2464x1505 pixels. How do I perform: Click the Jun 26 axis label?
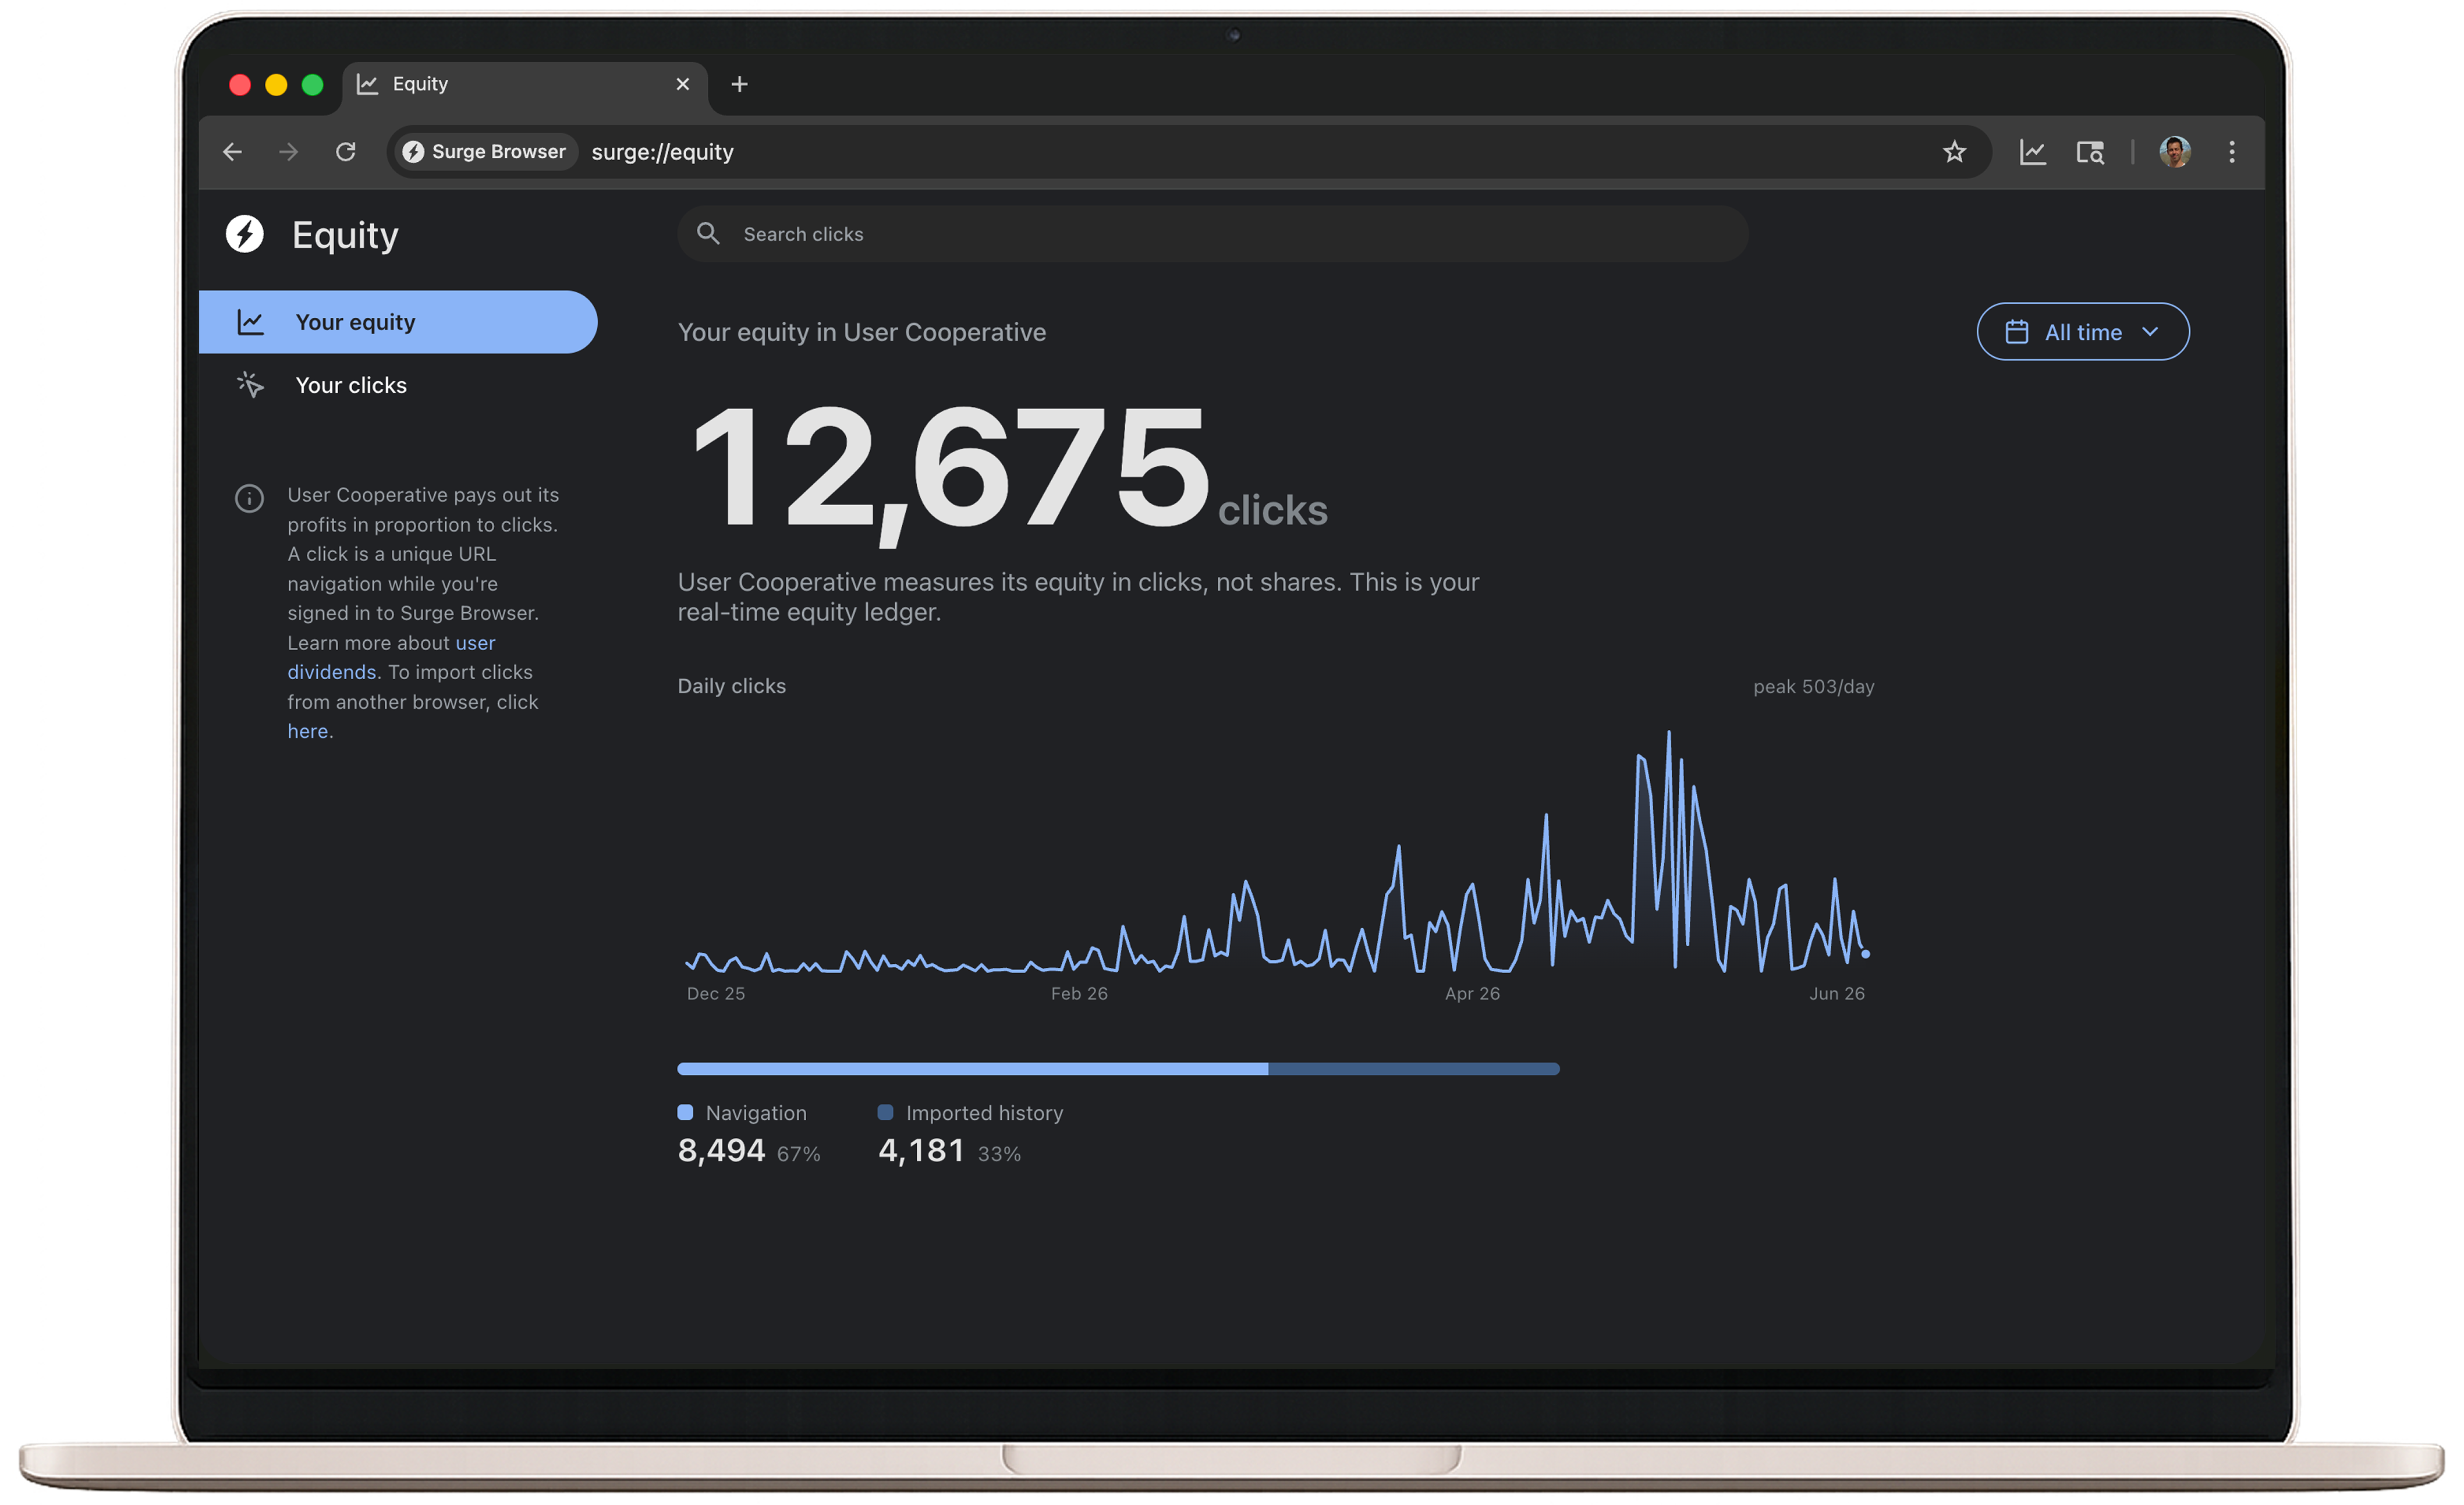click(x=1837, y=994)
